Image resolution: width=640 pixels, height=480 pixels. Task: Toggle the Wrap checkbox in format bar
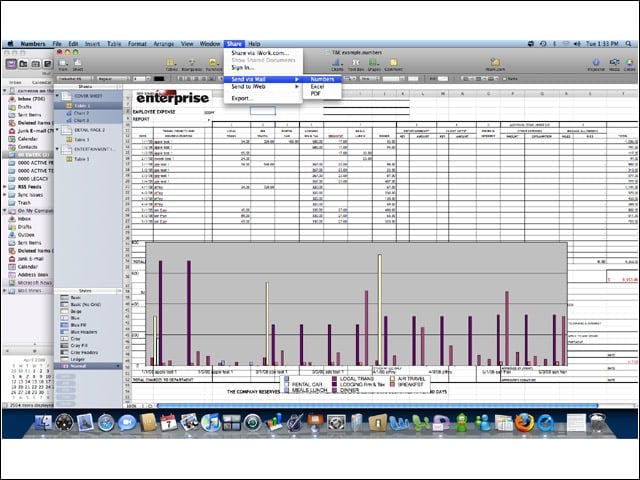point(504,79)
